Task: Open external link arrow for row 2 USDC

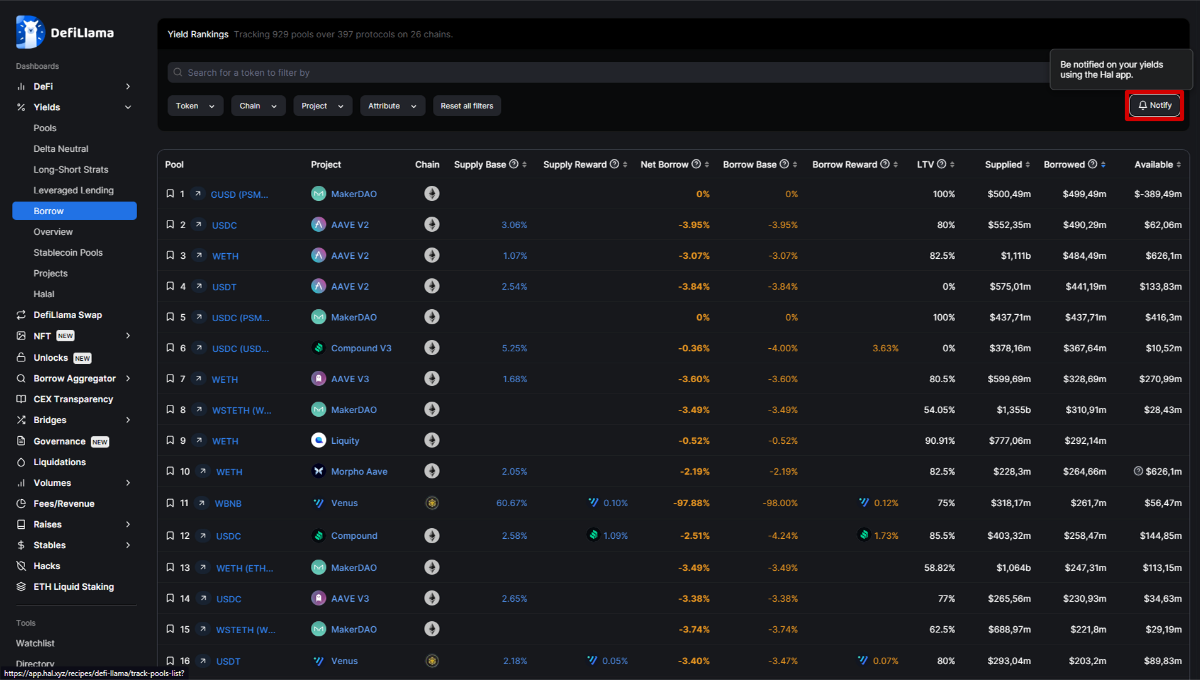Action: (198, 225)
